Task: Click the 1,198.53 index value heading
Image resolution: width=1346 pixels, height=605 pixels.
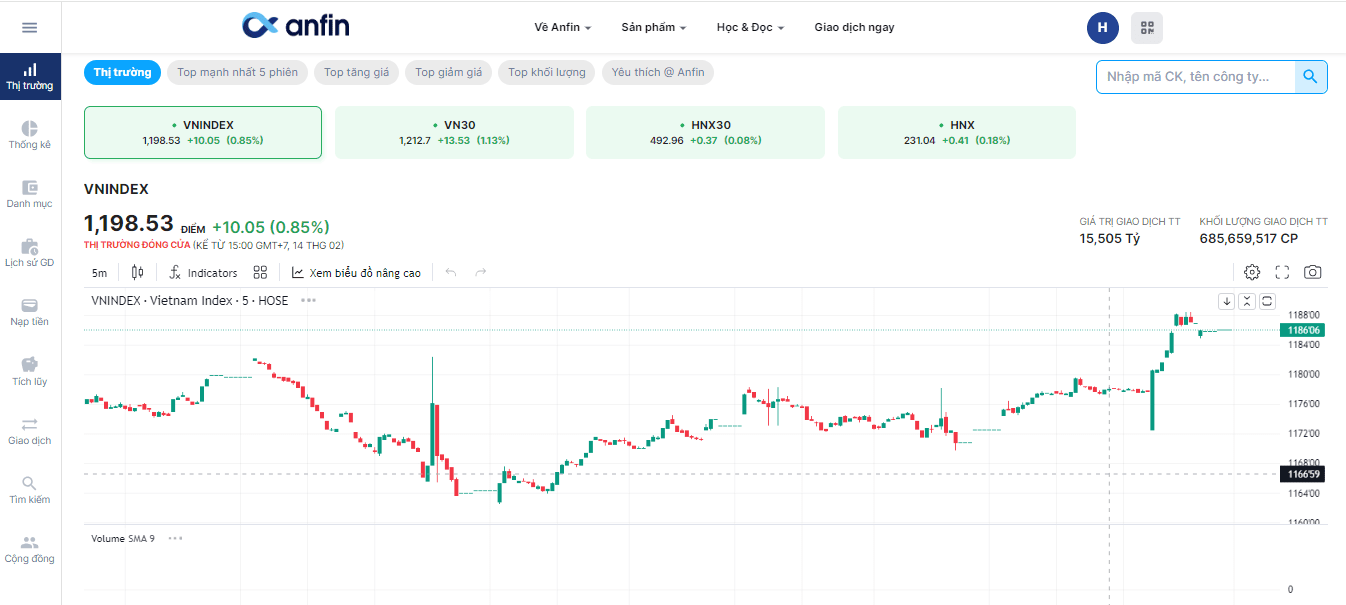Action: [x=129, y=224]
